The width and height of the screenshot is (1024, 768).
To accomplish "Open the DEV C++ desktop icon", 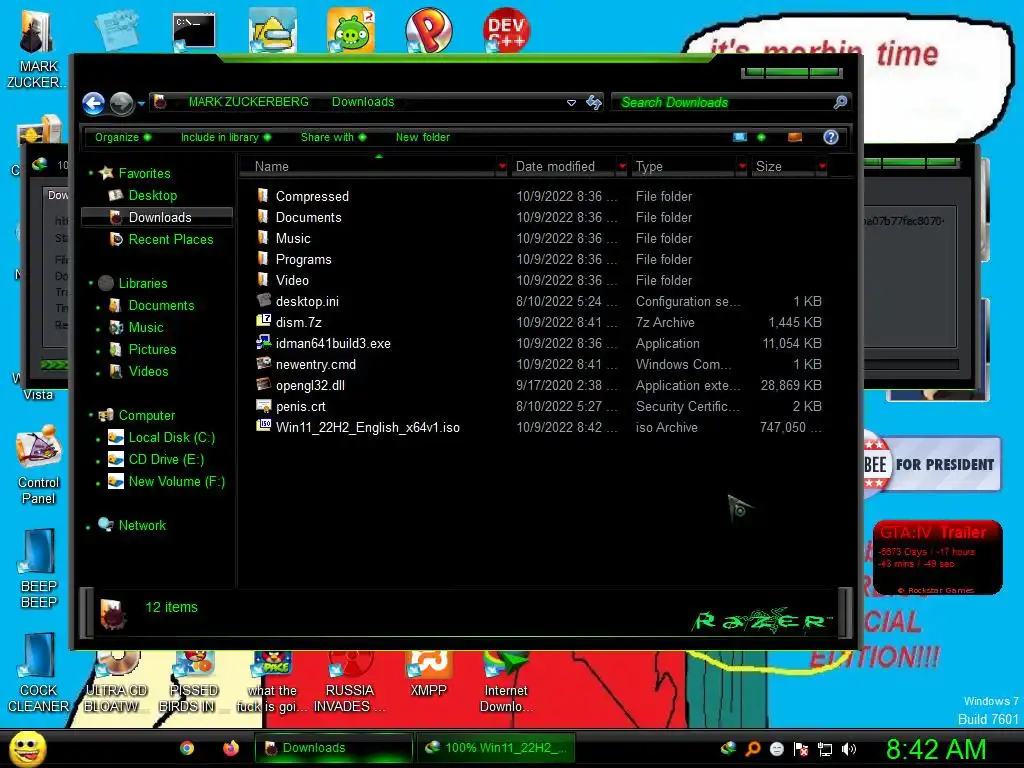I will point(506,30).
